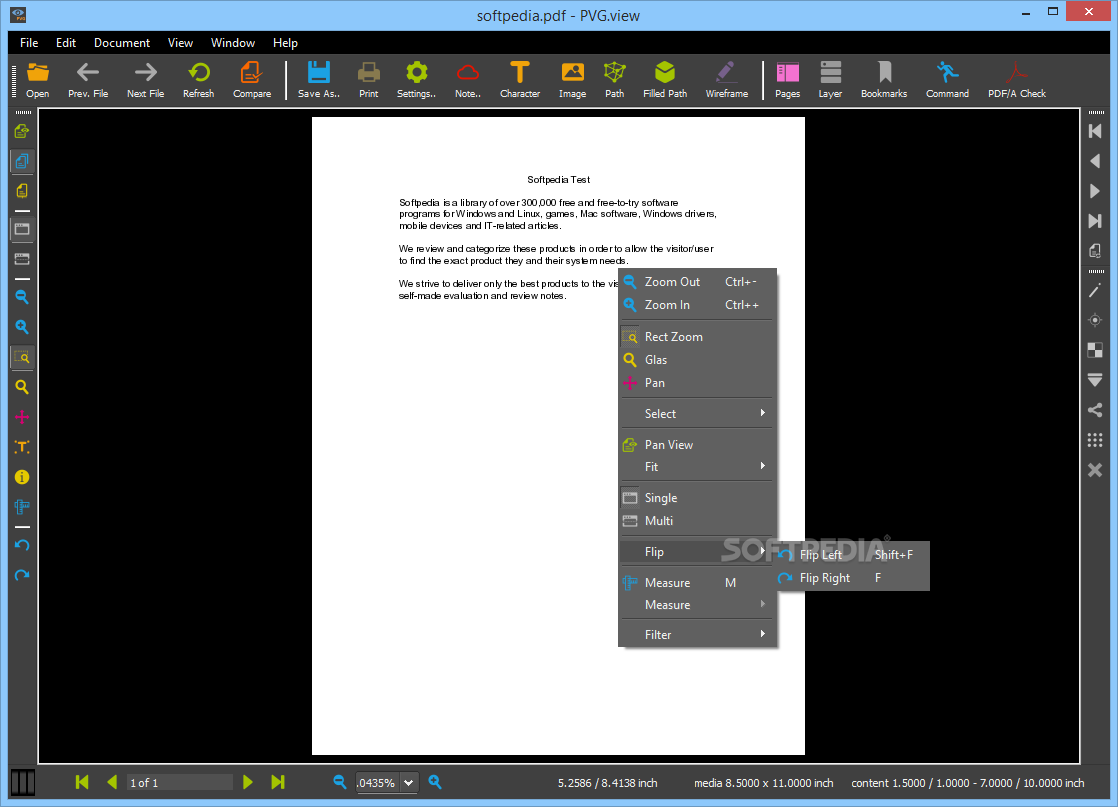The height and width of the screenshot is (807, 1118).
Task: Open Settings.. gear icon
Action: tap(416, 80)
